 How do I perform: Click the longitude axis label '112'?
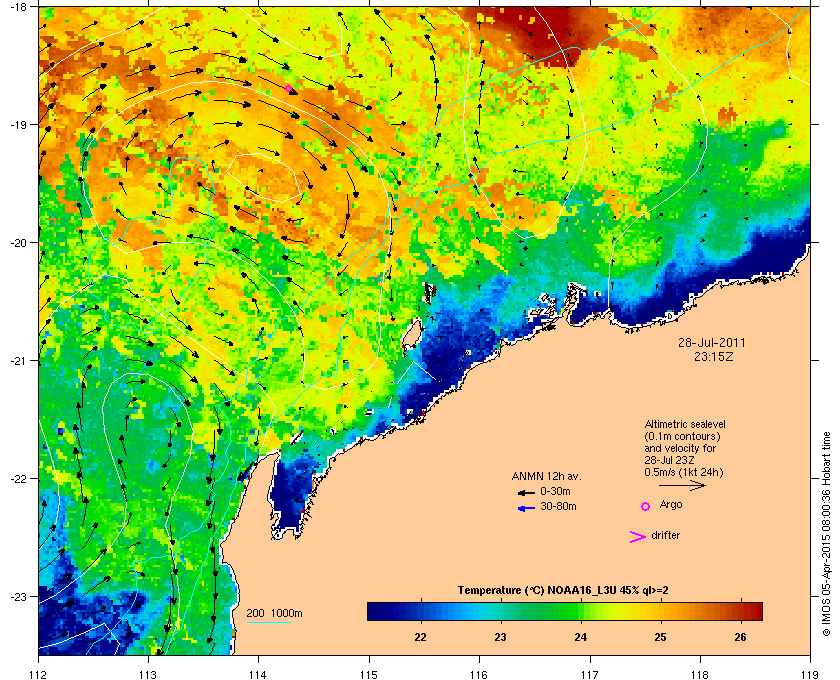click(x=39, y=674)
